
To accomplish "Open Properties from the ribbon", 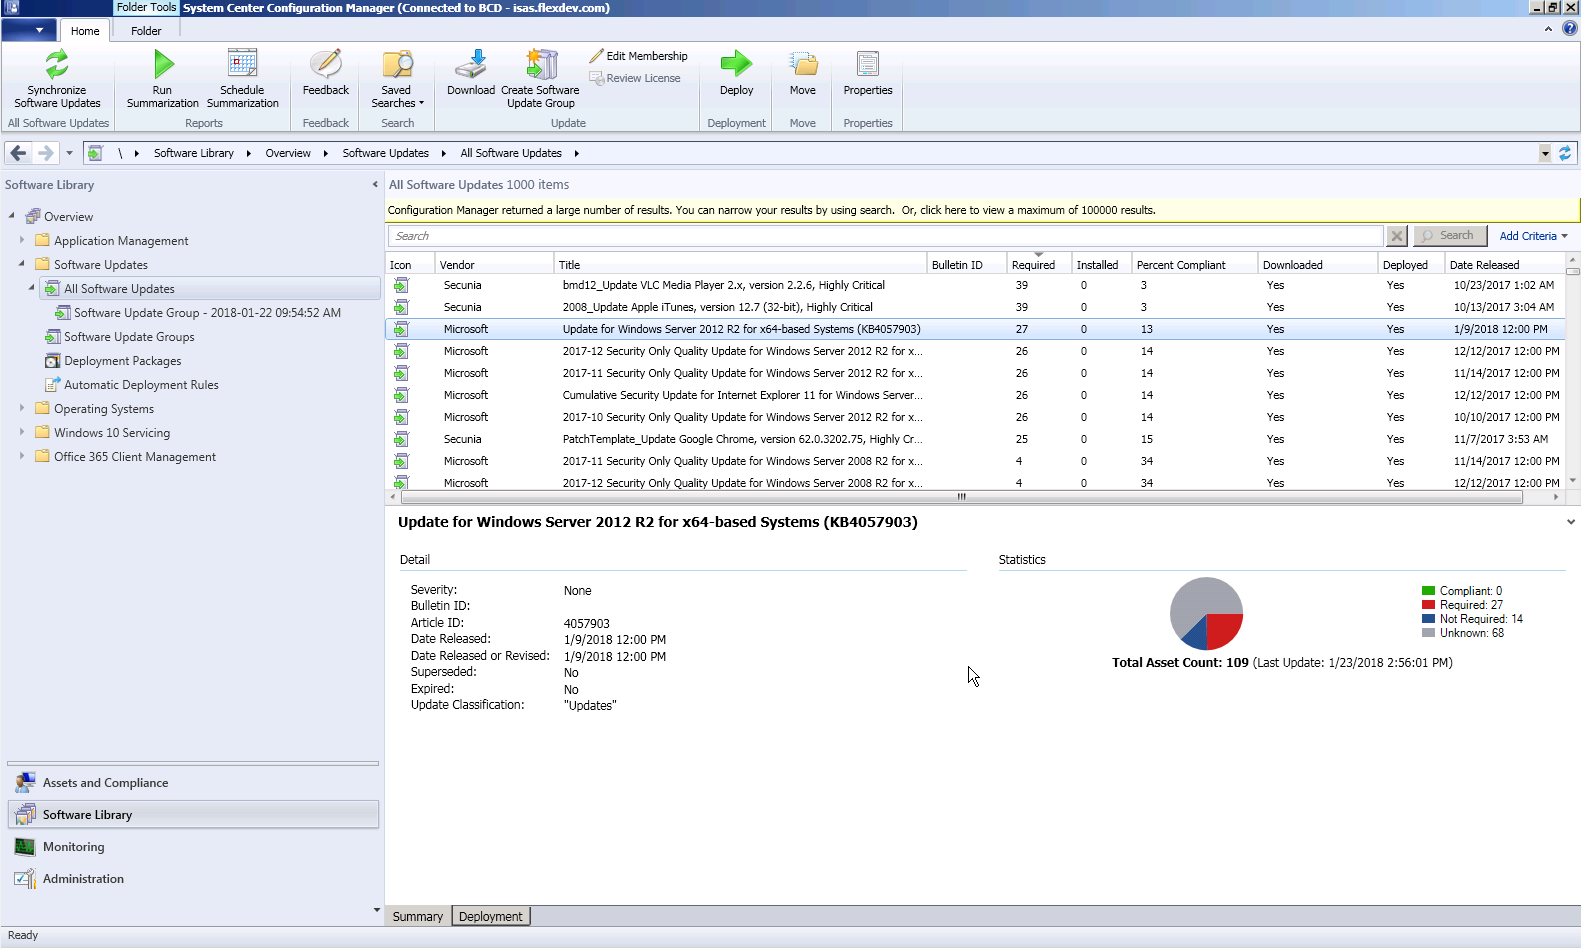I will tap(867, 66).
